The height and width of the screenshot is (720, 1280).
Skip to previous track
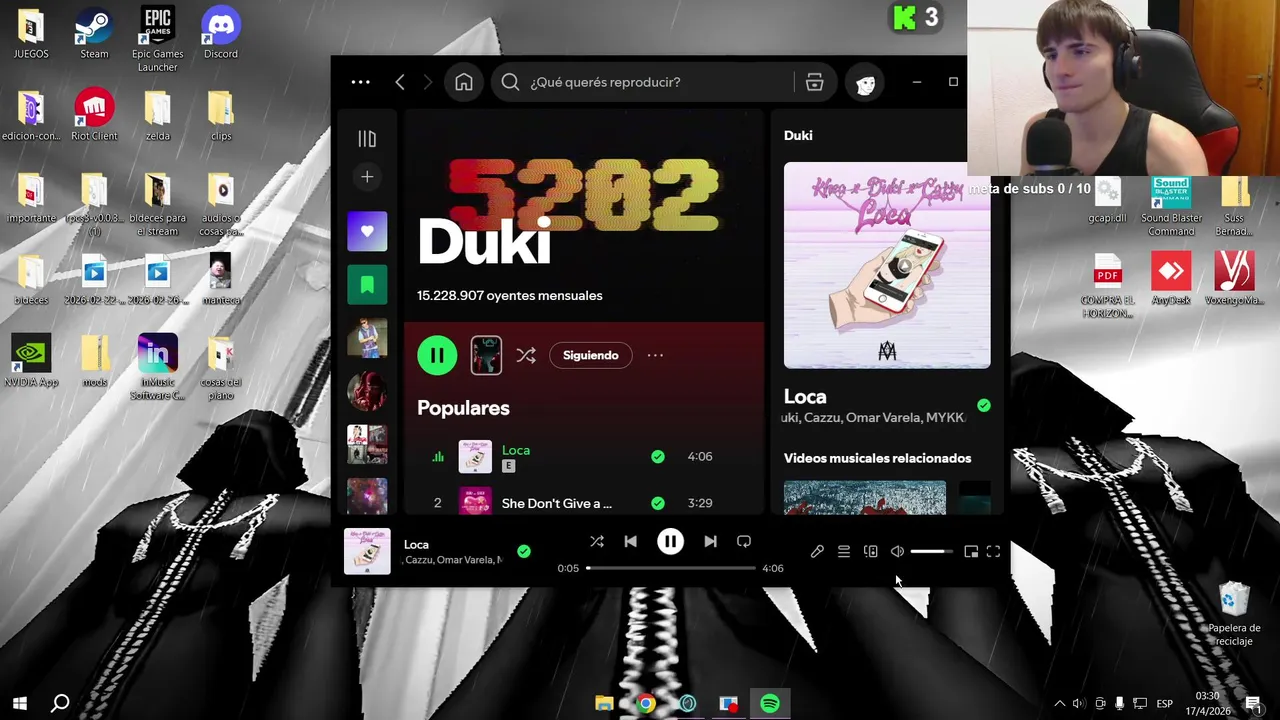pyautogui.click(x=630, y=541)
